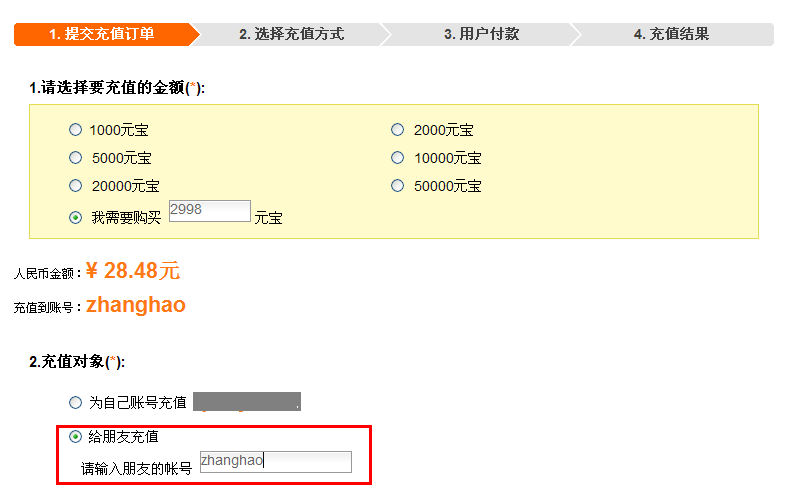790x500 pixels.
Task: Click the 请输入朋友的帐号 label
Action: 136,468
